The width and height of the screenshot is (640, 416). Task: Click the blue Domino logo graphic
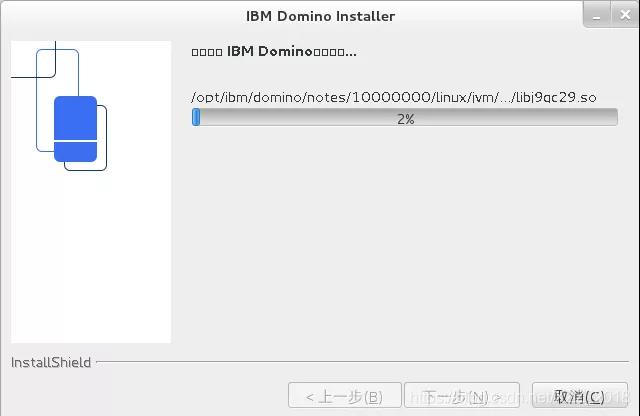click(x=76, y=129)
